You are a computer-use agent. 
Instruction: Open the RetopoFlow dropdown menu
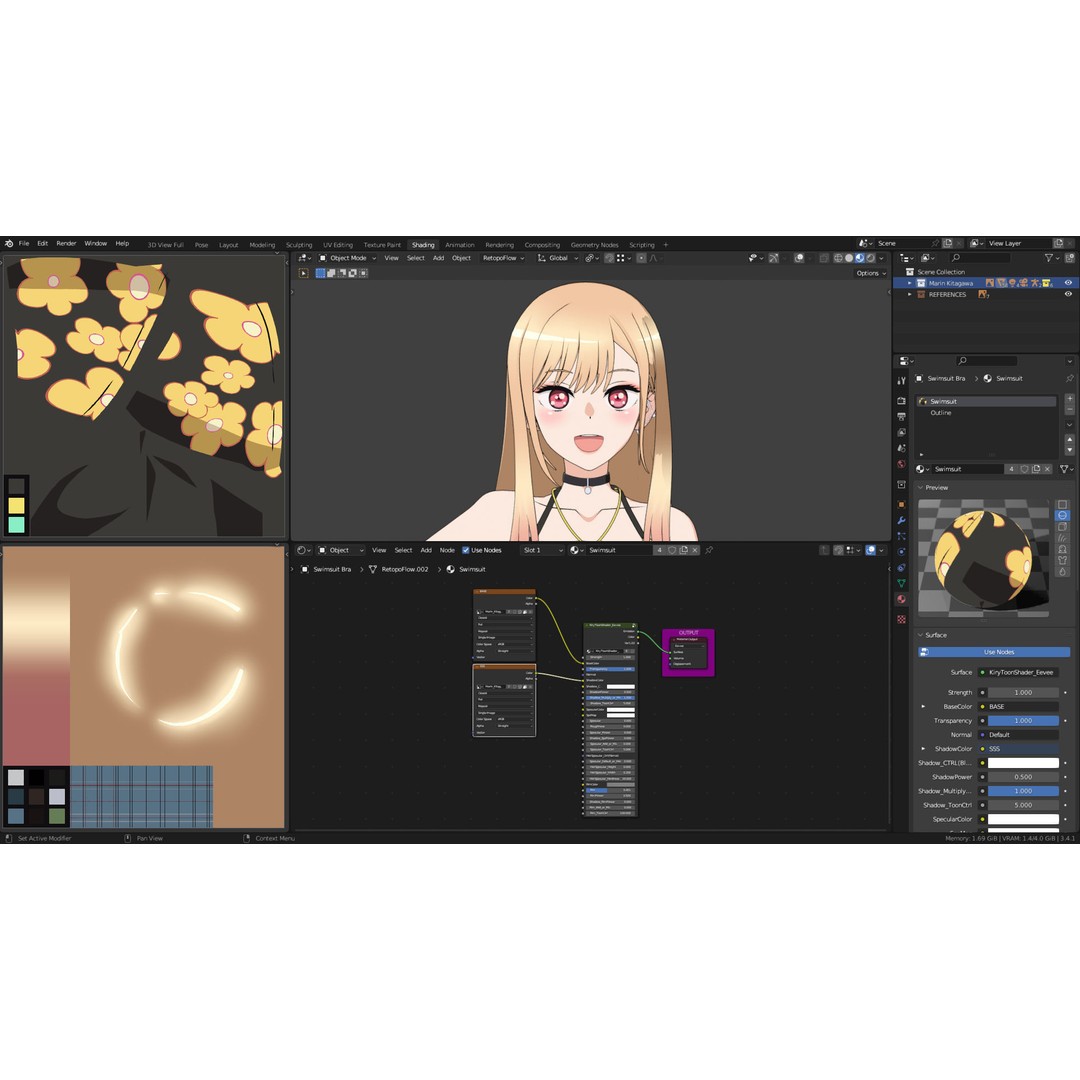pos(503,258)
